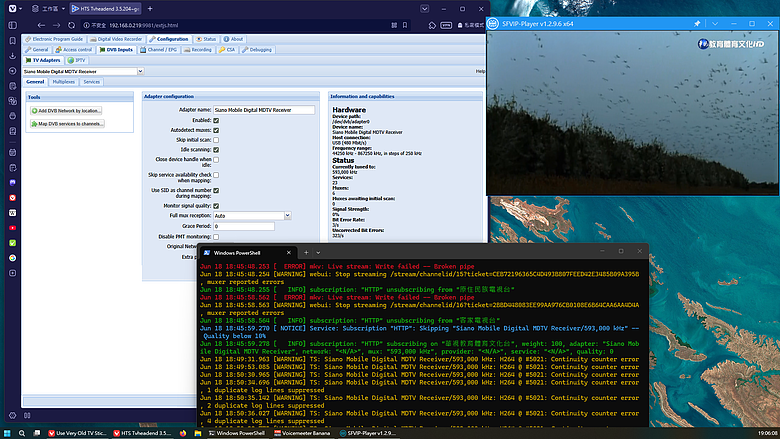Toggle the VPN badge in Vivaldi toolbar

(446, 25)
